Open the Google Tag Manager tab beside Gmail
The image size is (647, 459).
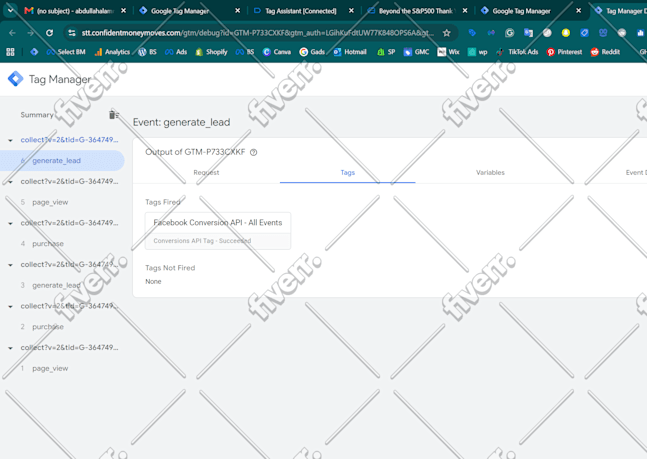click(180, 11)
